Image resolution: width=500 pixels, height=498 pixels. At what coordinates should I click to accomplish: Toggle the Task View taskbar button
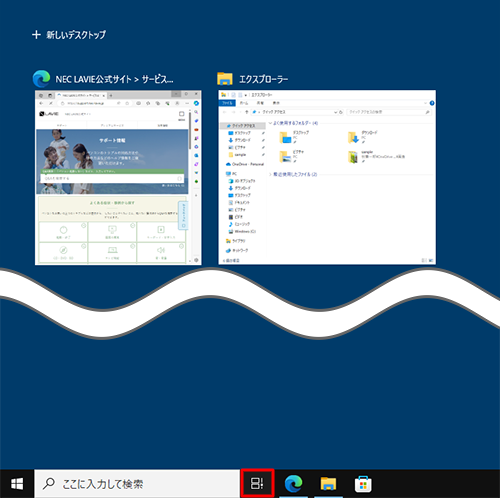coord(257,483)
